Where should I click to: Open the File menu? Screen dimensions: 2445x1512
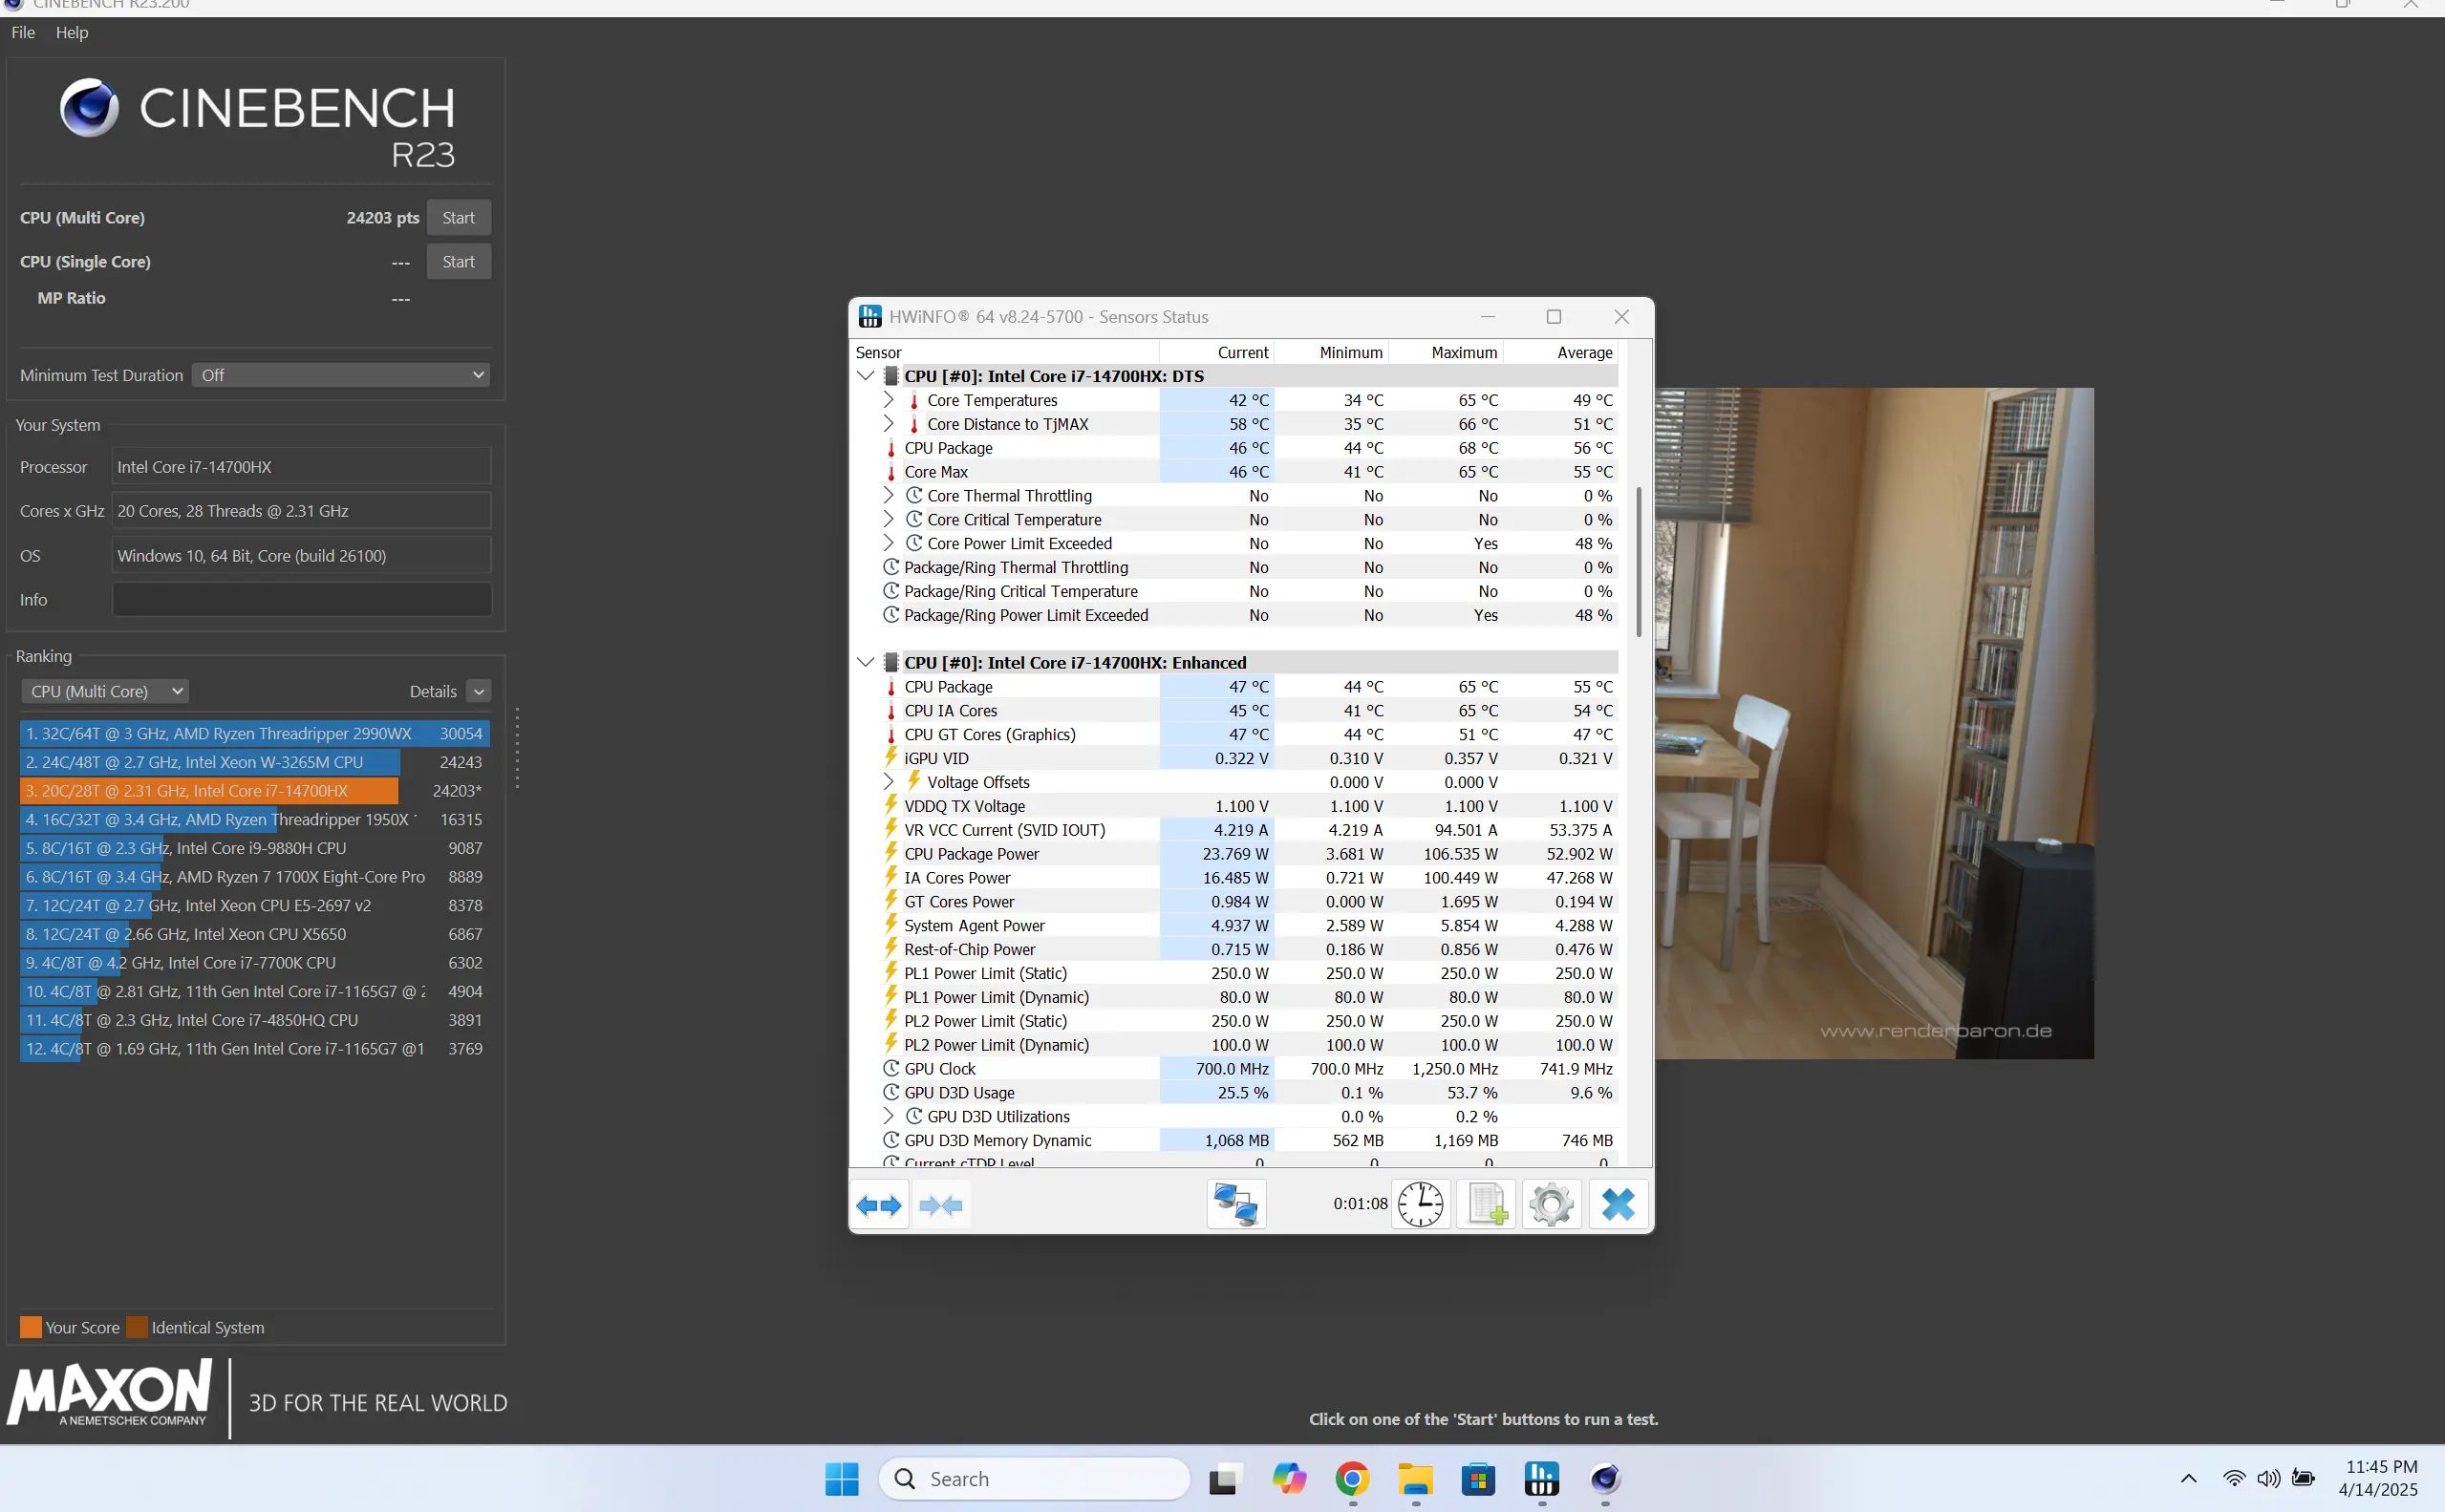(x=23, y=32)
